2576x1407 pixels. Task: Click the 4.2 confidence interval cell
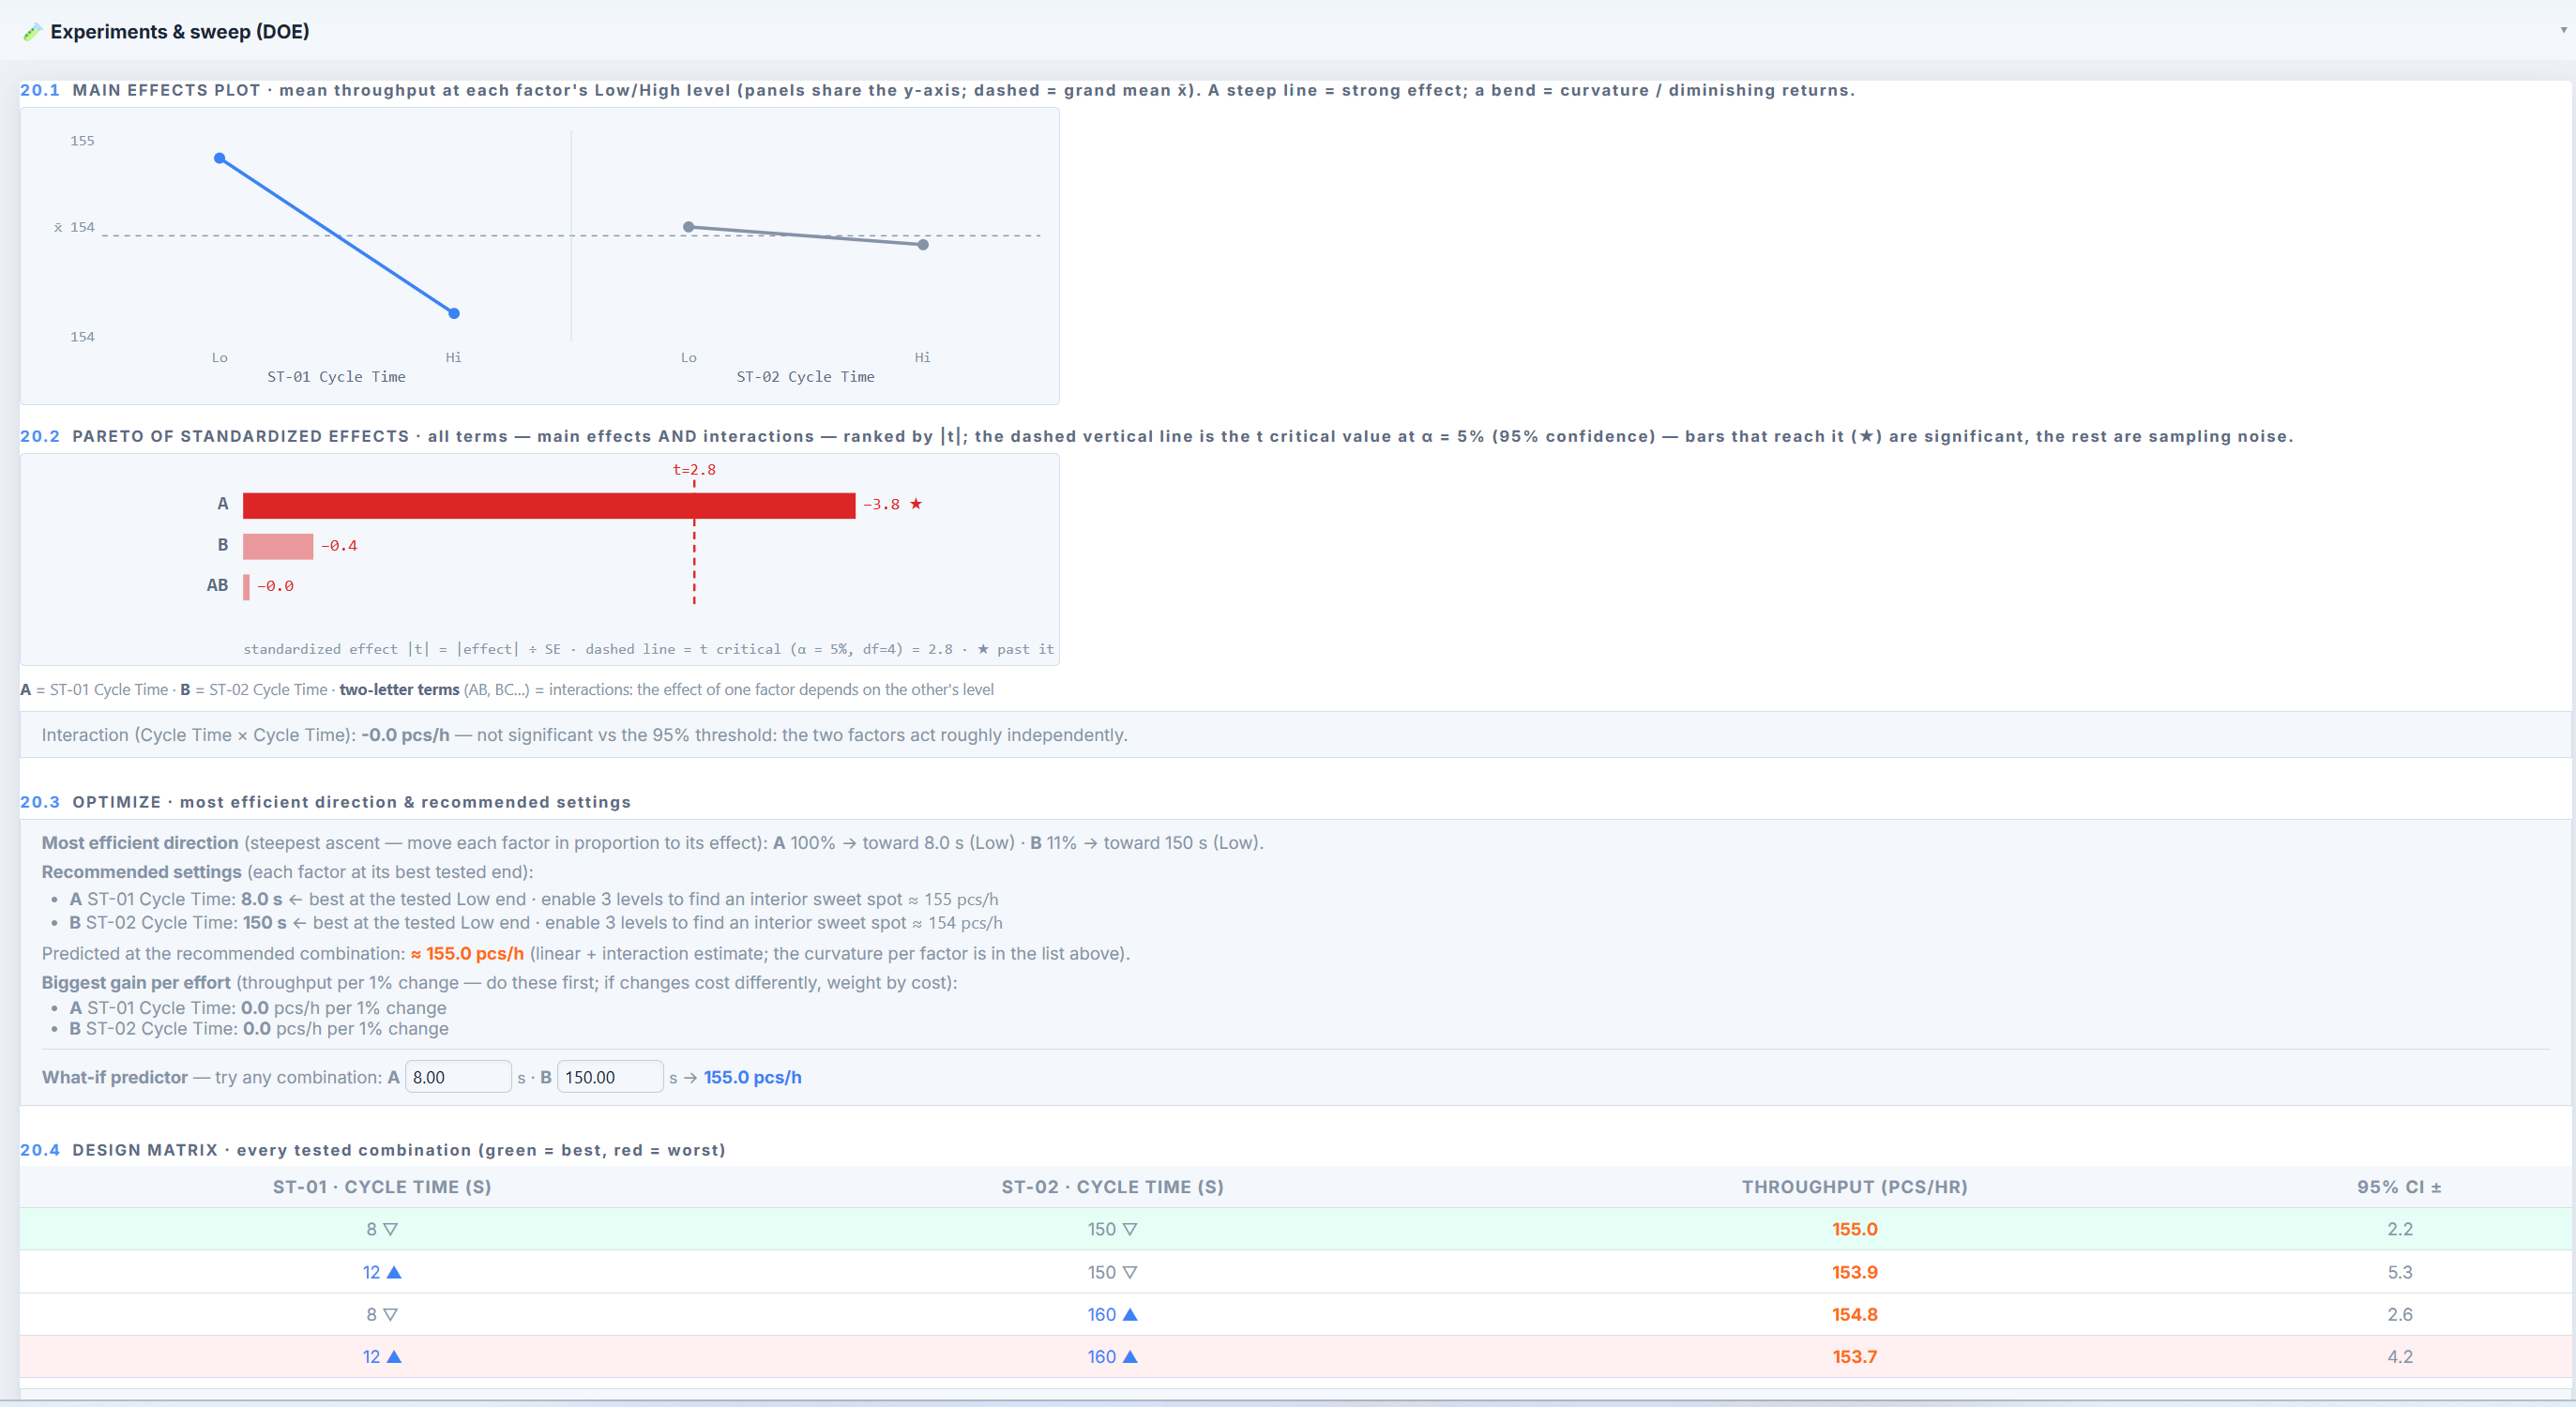click(x=2400, y=1357)
